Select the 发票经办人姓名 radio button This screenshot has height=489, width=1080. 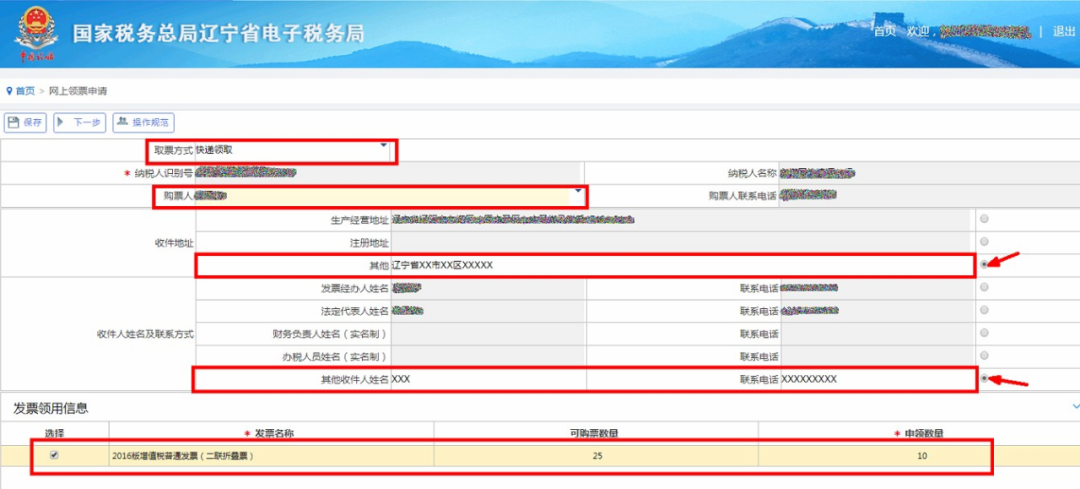click(x=984, y=287)
